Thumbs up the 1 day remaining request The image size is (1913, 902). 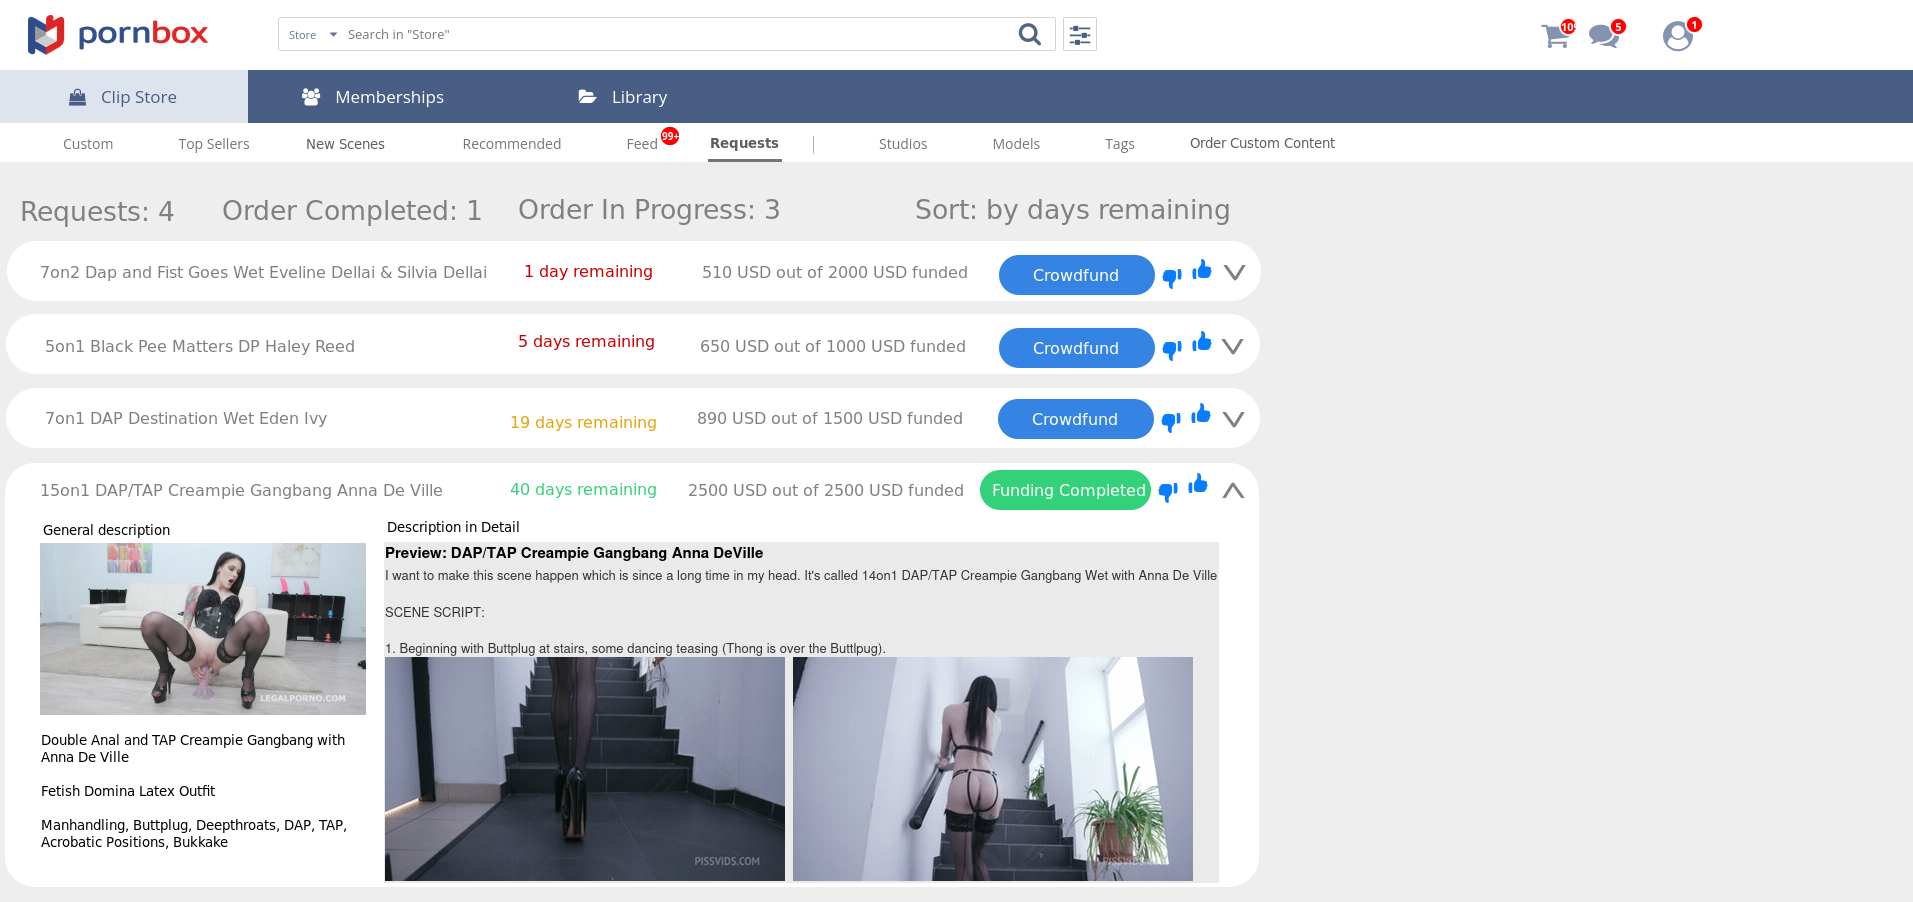coord(1202,270)
